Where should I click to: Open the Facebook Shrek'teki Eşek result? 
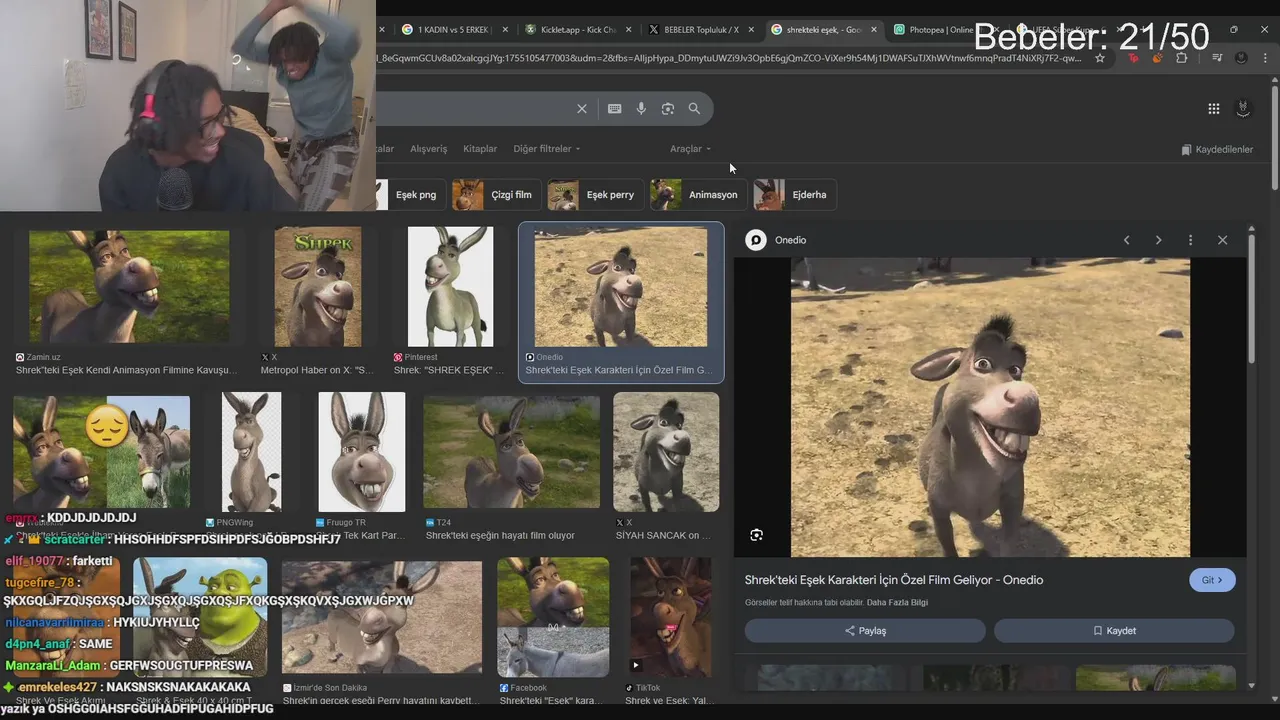tap(553, 617)
